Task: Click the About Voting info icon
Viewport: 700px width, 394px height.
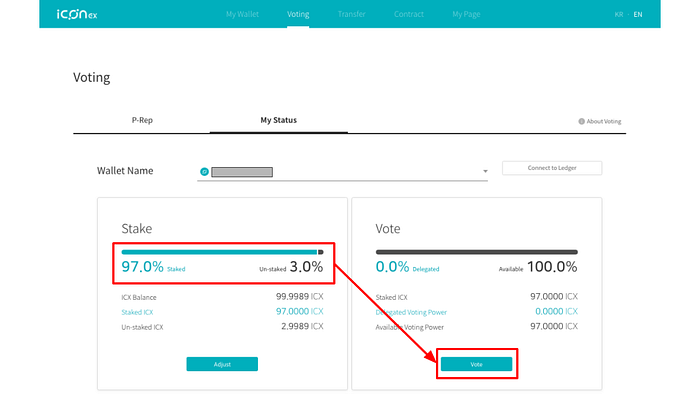Action: [x=581, y=121]
